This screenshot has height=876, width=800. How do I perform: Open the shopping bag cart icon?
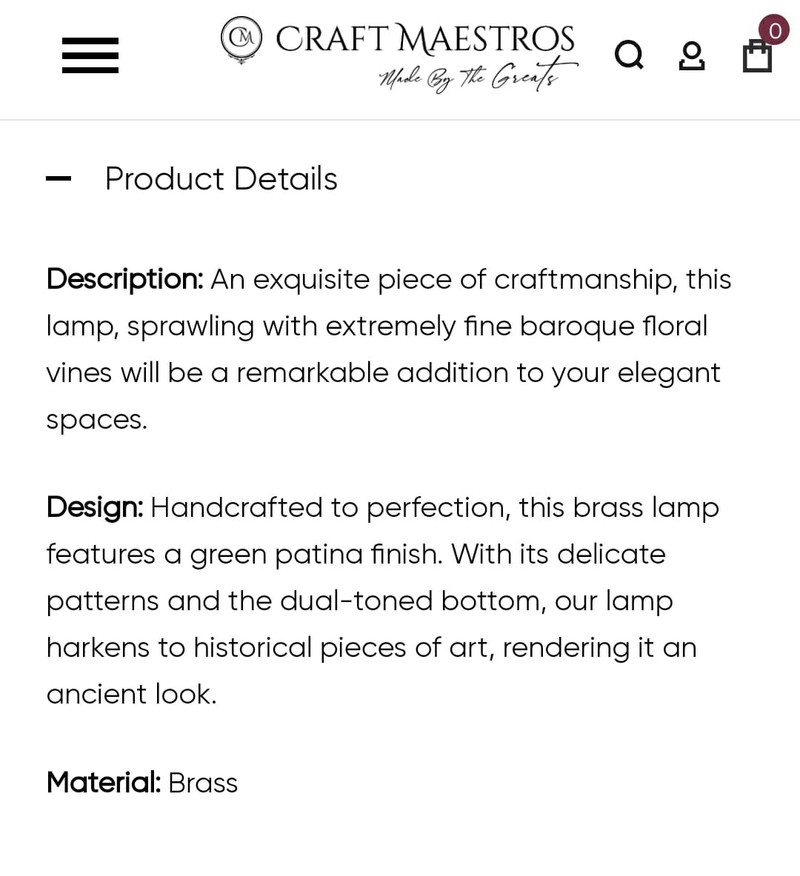point(757,56)
